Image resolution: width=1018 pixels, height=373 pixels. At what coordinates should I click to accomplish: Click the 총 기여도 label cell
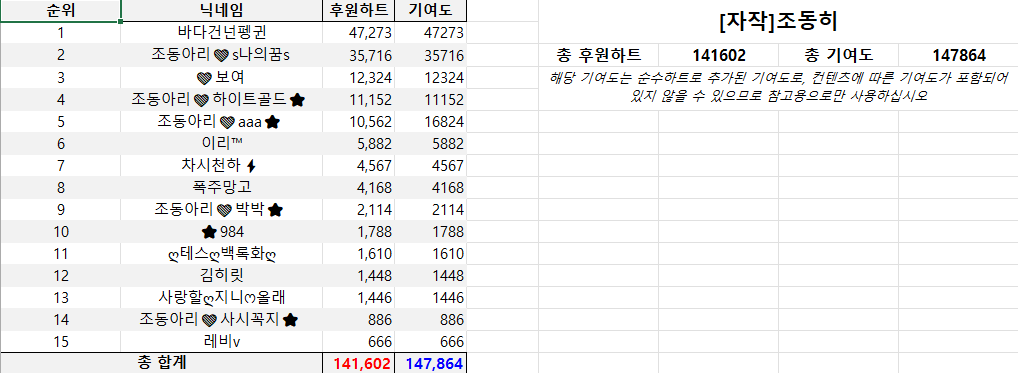tap(839, 55)
